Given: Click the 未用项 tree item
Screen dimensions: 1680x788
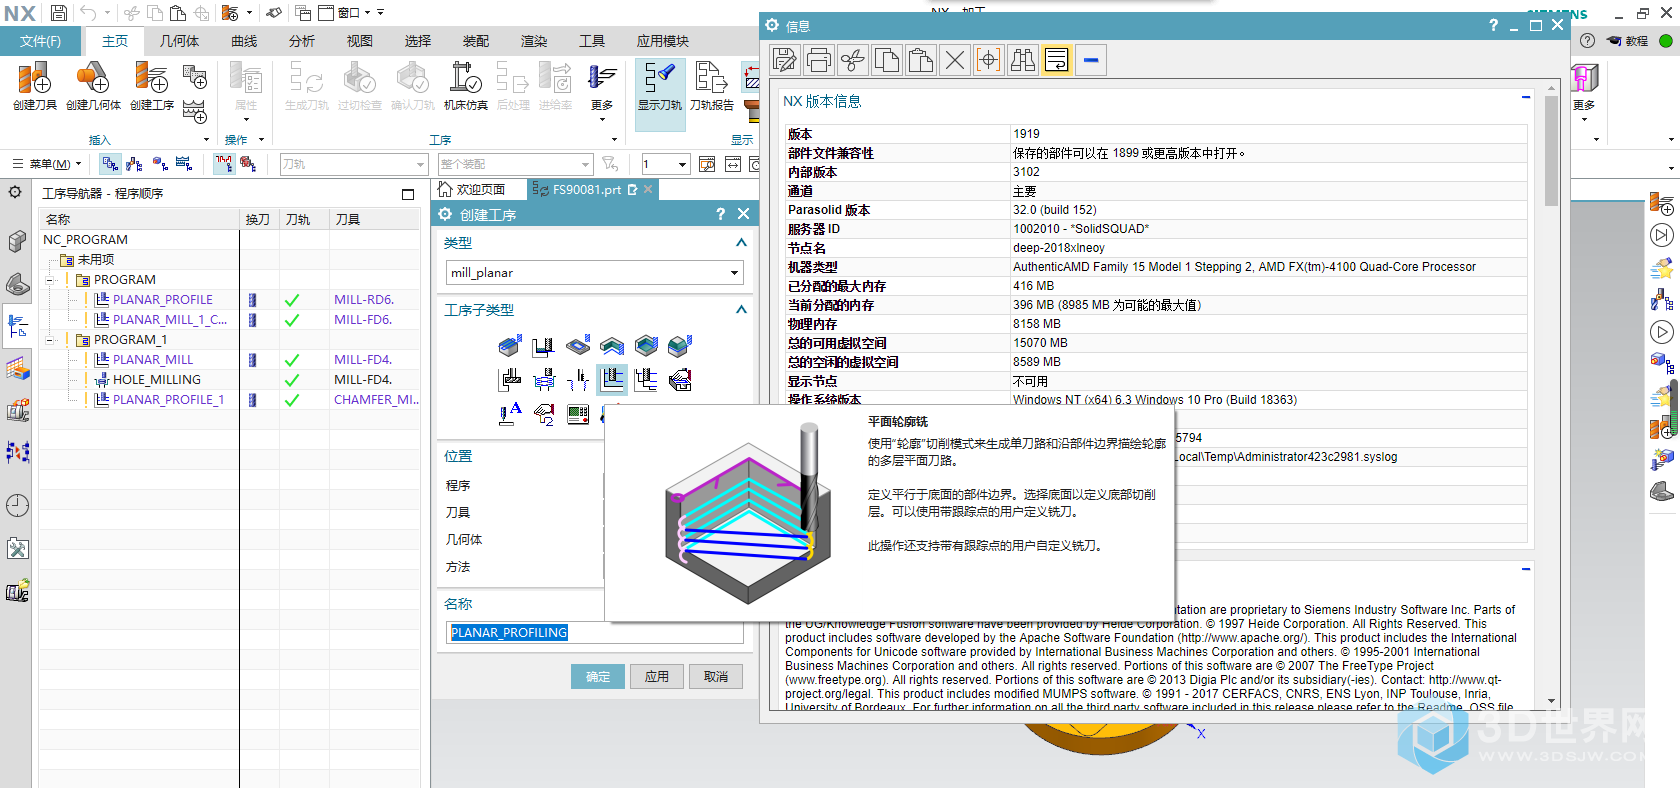Looking at the screenshot, I should tap(96, 260).
